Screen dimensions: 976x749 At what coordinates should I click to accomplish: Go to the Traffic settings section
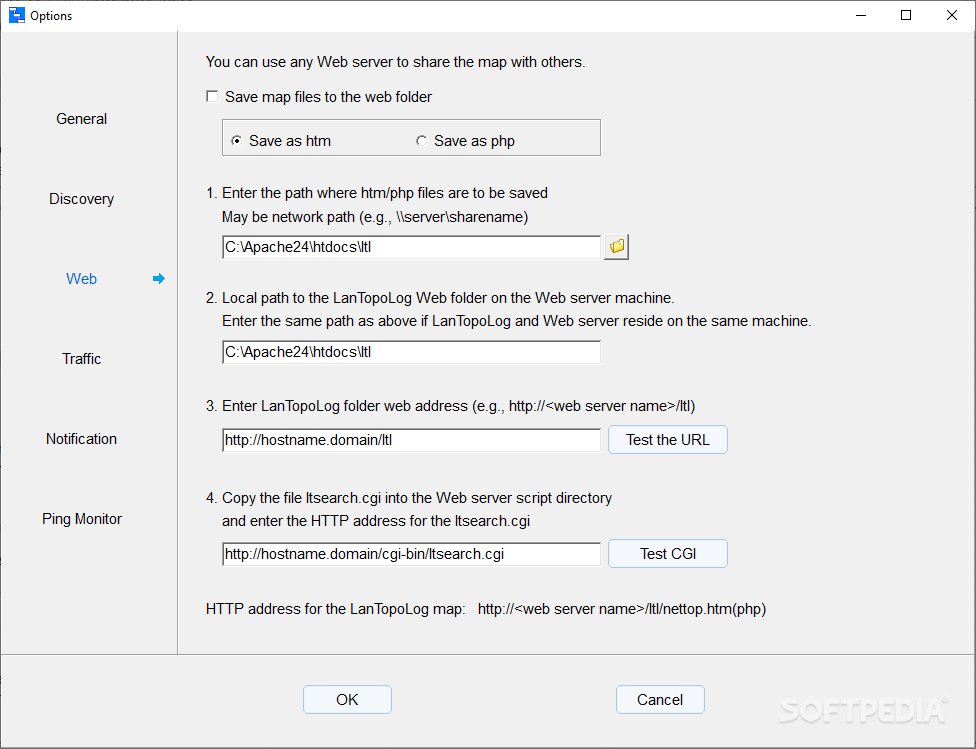pyautogui.click(x=82, y=359)
